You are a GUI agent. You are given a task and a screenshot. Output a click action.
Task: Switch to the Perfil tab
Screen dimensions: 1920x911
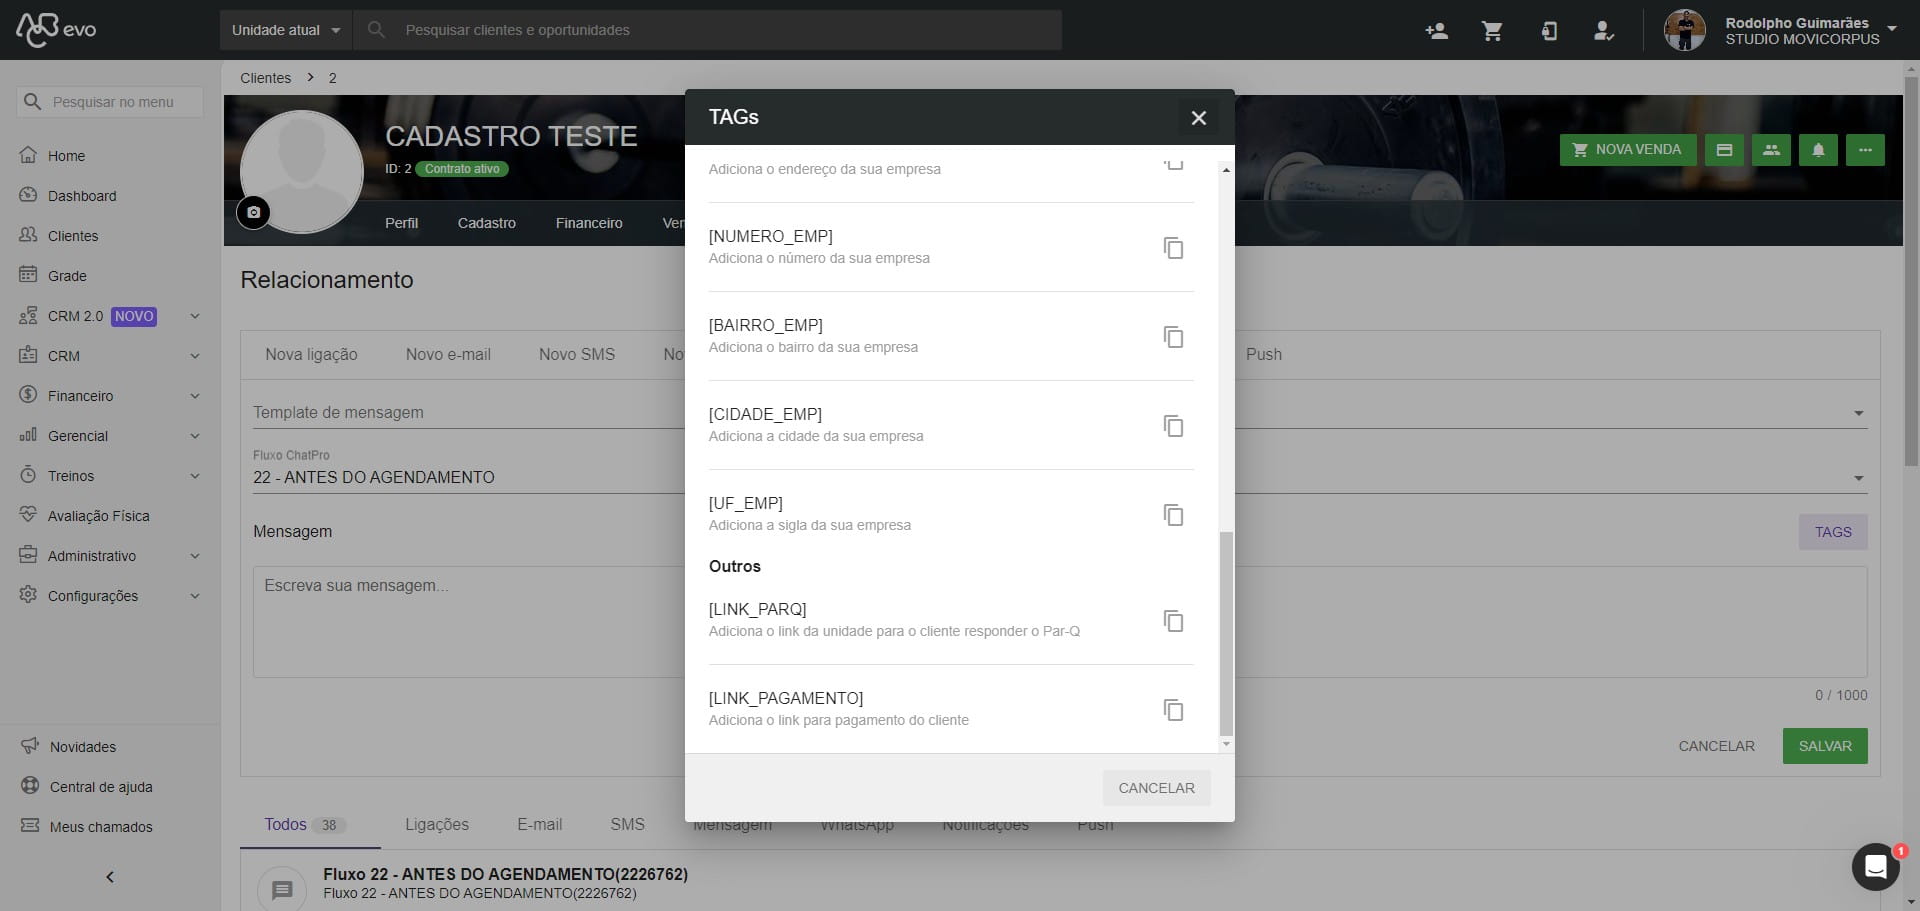point(401,223)
